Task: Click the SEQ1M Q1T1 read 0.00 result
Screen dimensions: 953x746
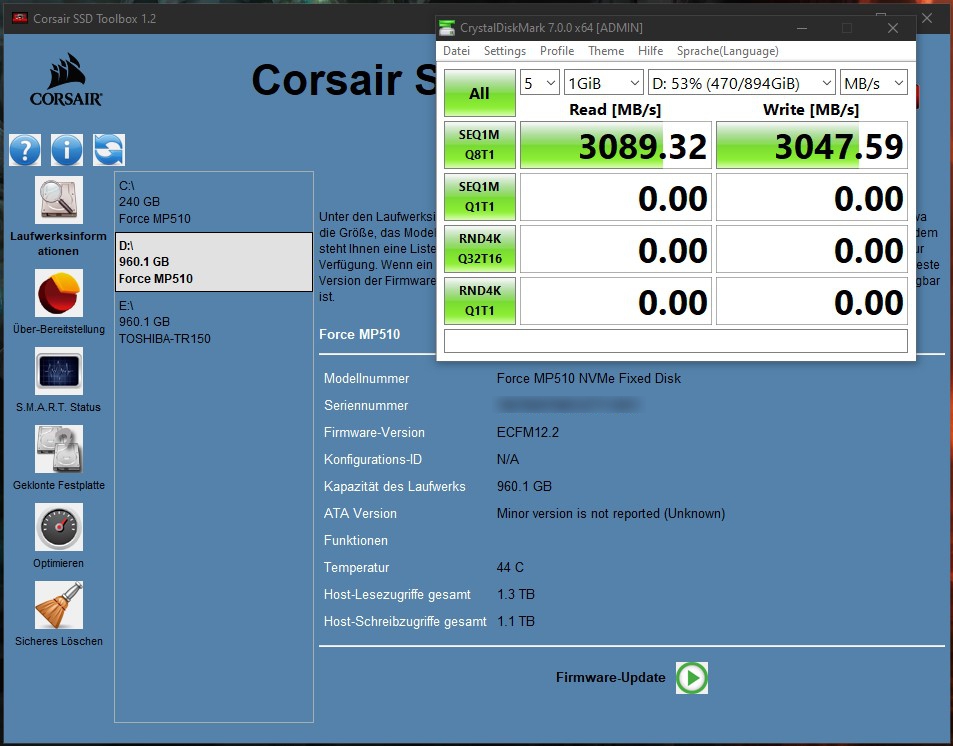Action: tap(616, 197)
